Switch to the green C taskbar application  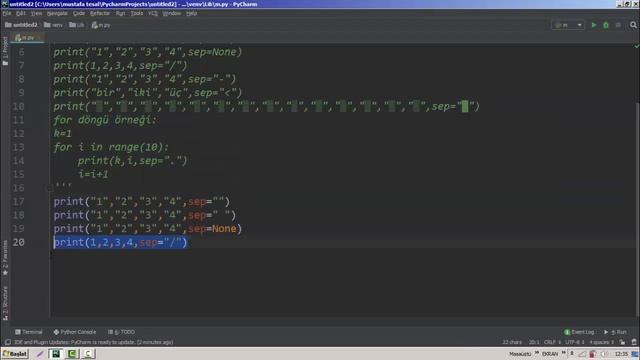pyautogui.click(x=72, y=353)
